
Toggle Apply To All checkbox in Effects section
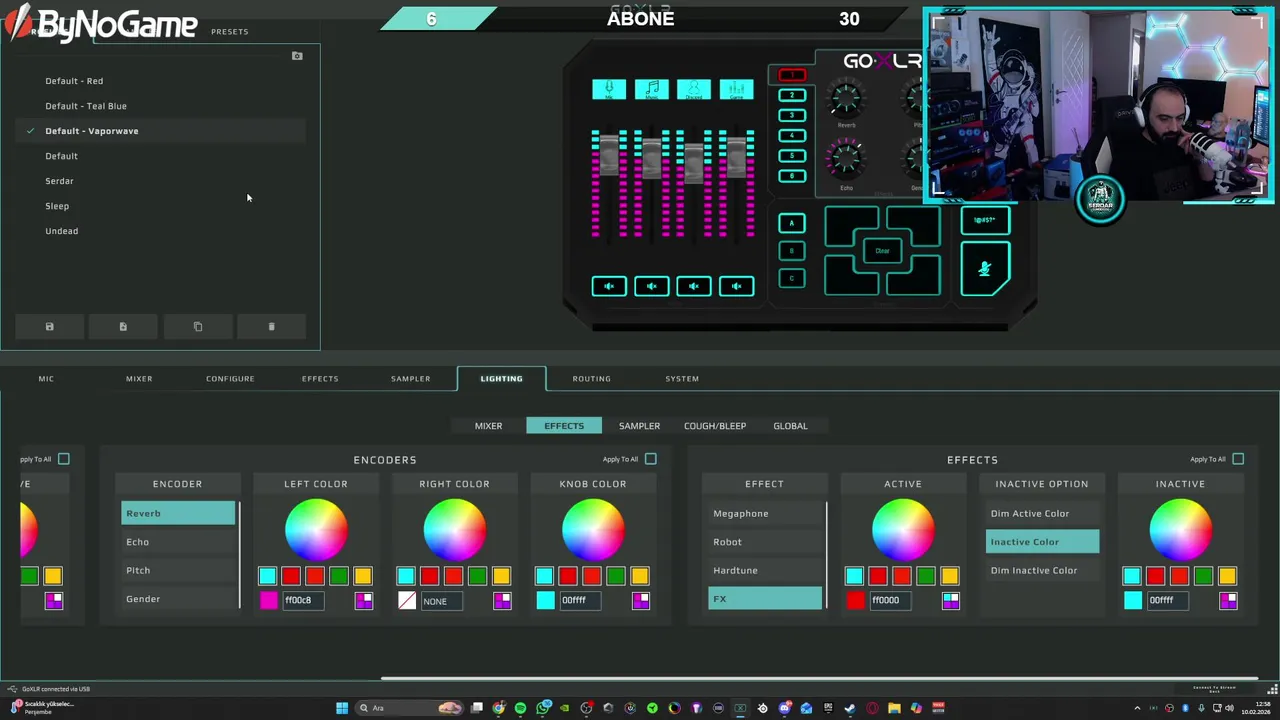[x=1238, y=459]
